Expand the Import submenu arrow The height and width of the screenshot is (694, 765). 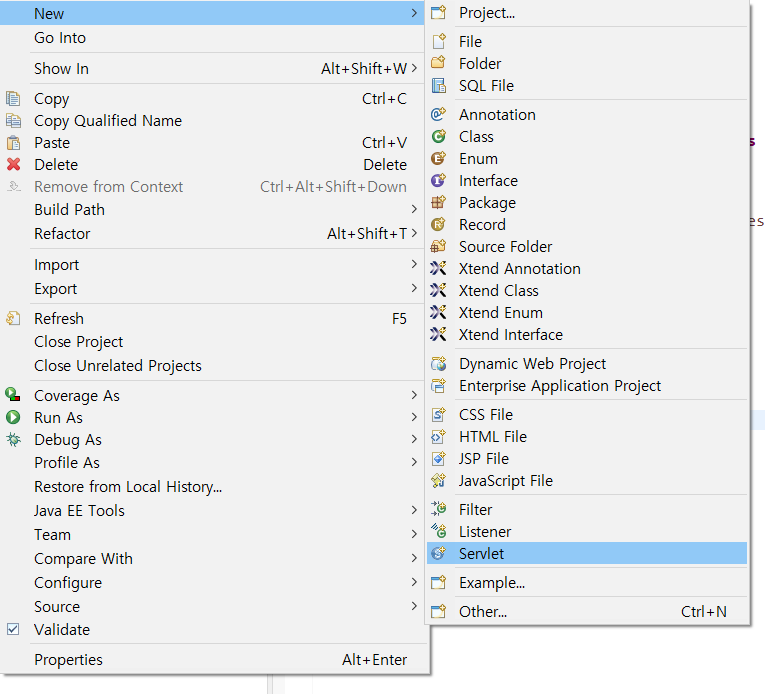coord(414,264)
